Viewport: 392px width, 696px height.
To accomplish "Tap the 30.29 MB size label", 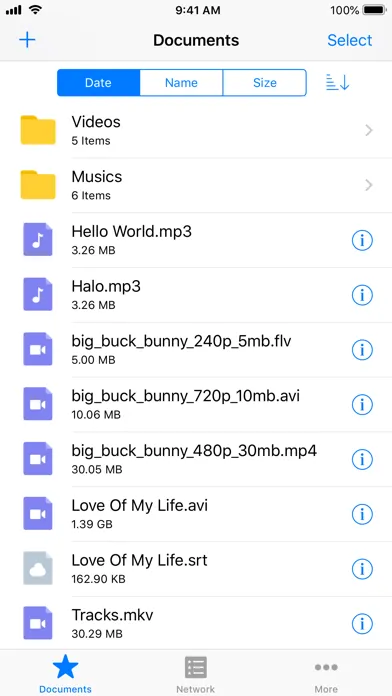I will point(96,634).
